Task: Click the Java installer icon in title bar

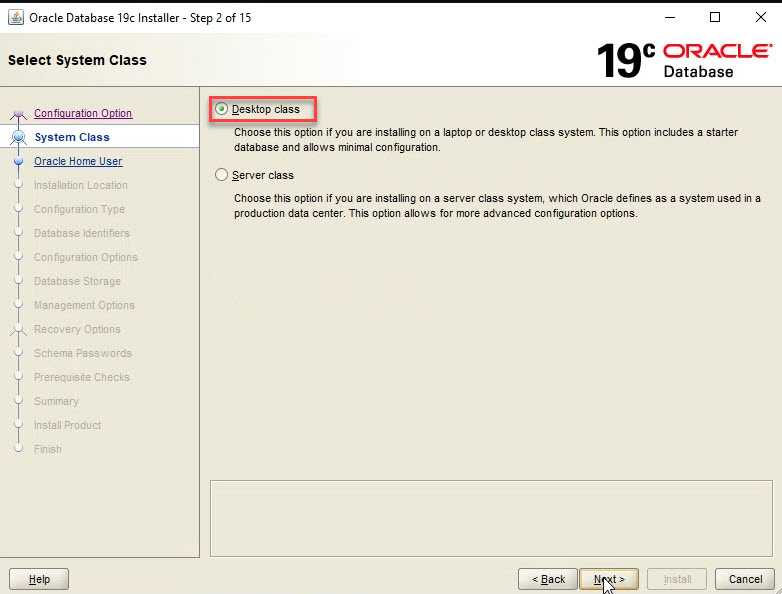Action: point(16,17)
